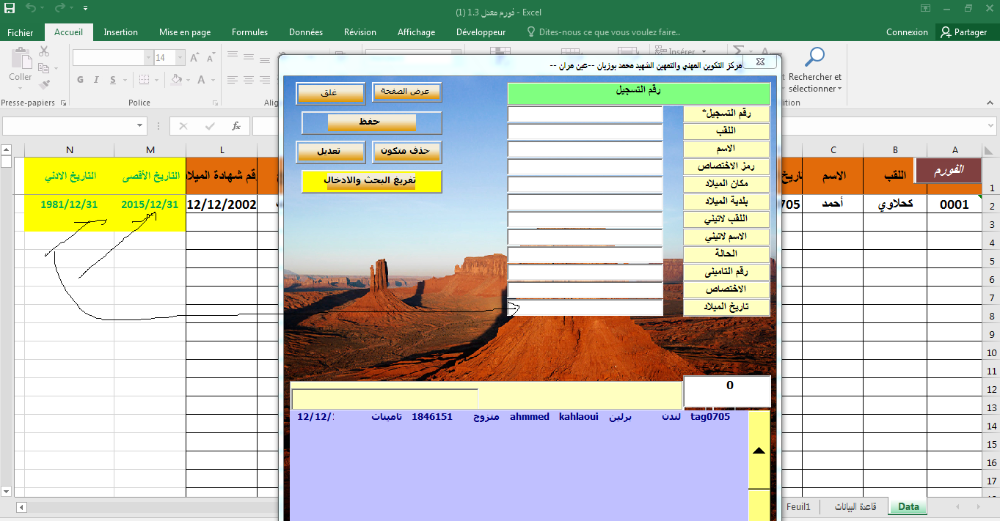Select the Data sheet tab
1000x521 pixels.
pyautogui.click(x=908, y=507)
